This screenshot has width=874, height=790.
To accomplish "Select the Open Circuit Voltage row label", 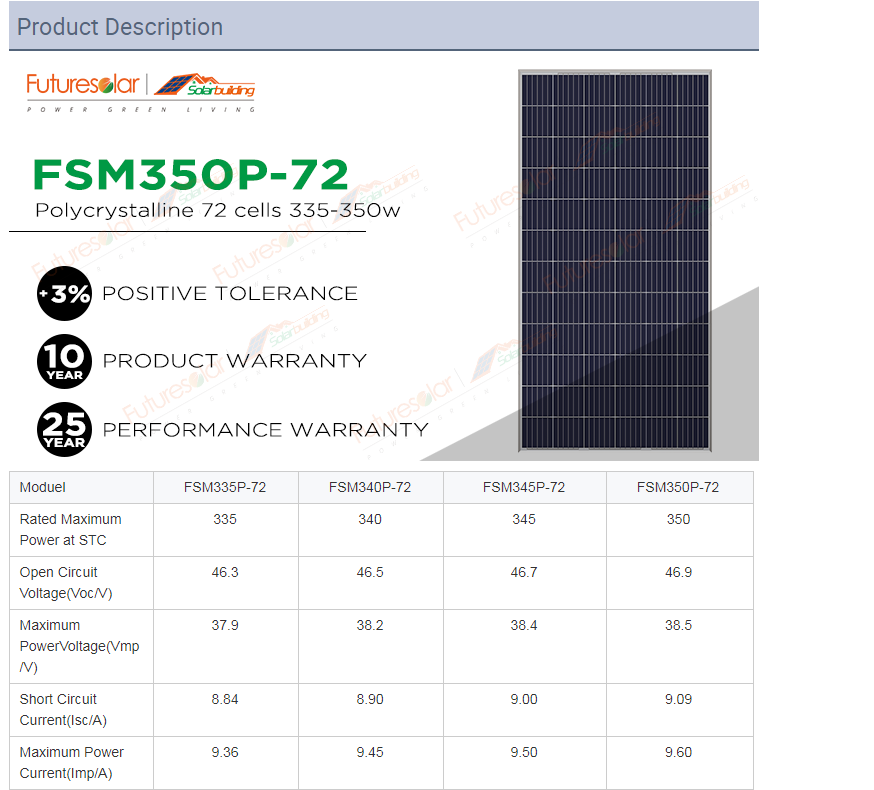I will [59, 583].
